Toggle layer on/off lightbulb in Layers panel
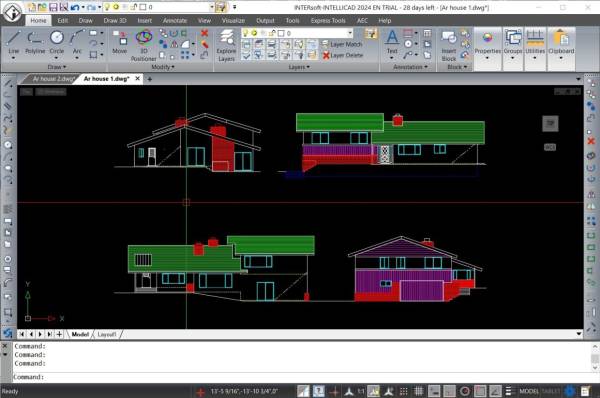 pyautogui.click(x=245, y=33)
